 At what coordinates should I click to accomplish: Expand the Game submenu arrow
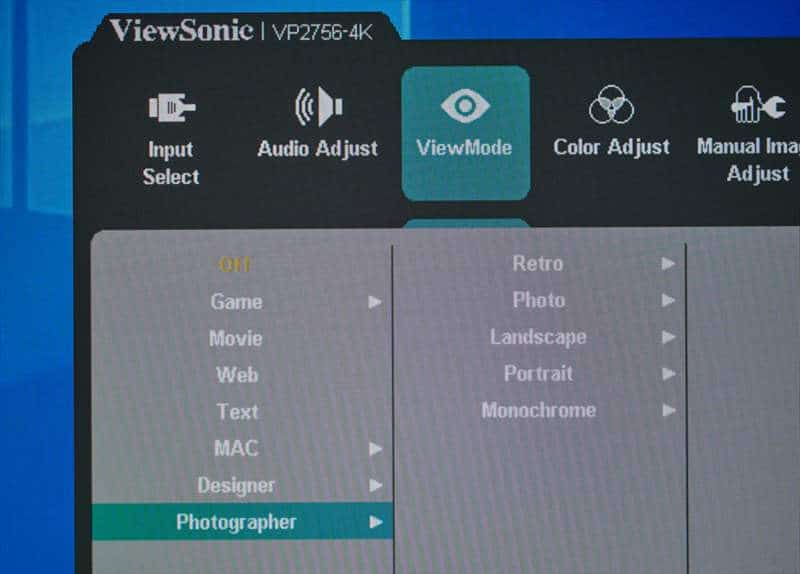click(x=376, y=303)
